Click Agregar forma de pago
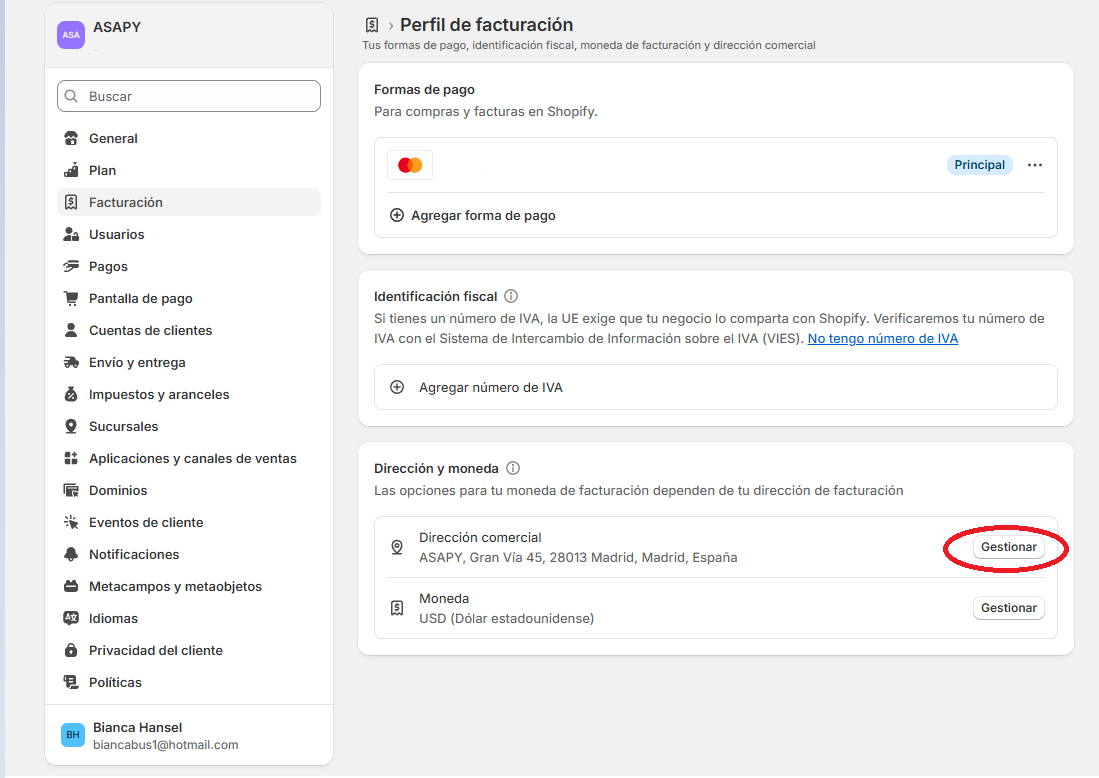 (483, 215)
